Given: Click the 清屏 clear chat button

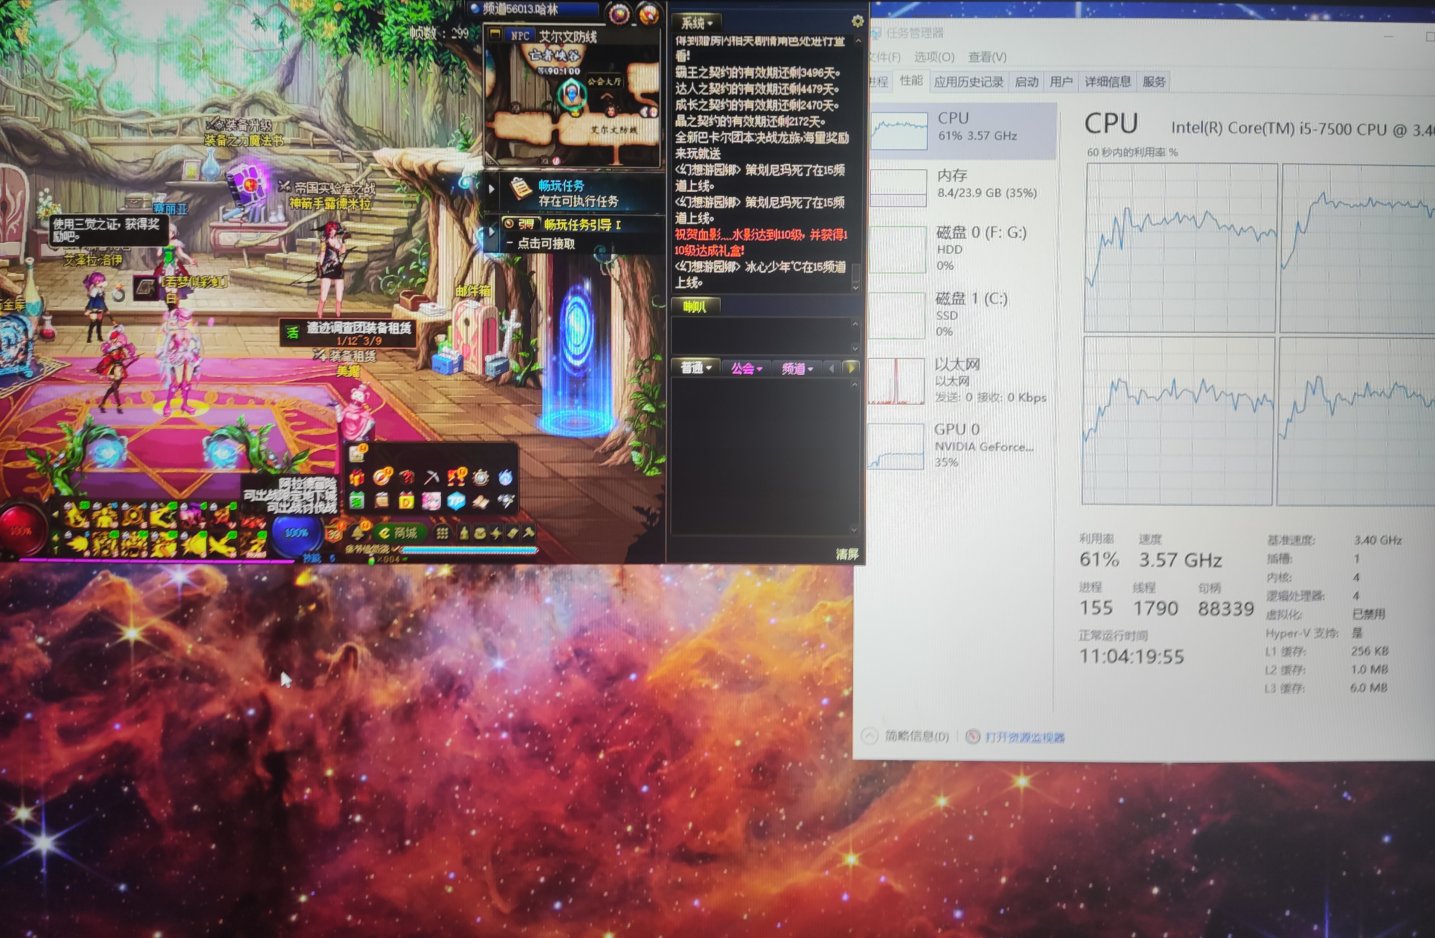Looking at the screenshot, I should 847,554.
